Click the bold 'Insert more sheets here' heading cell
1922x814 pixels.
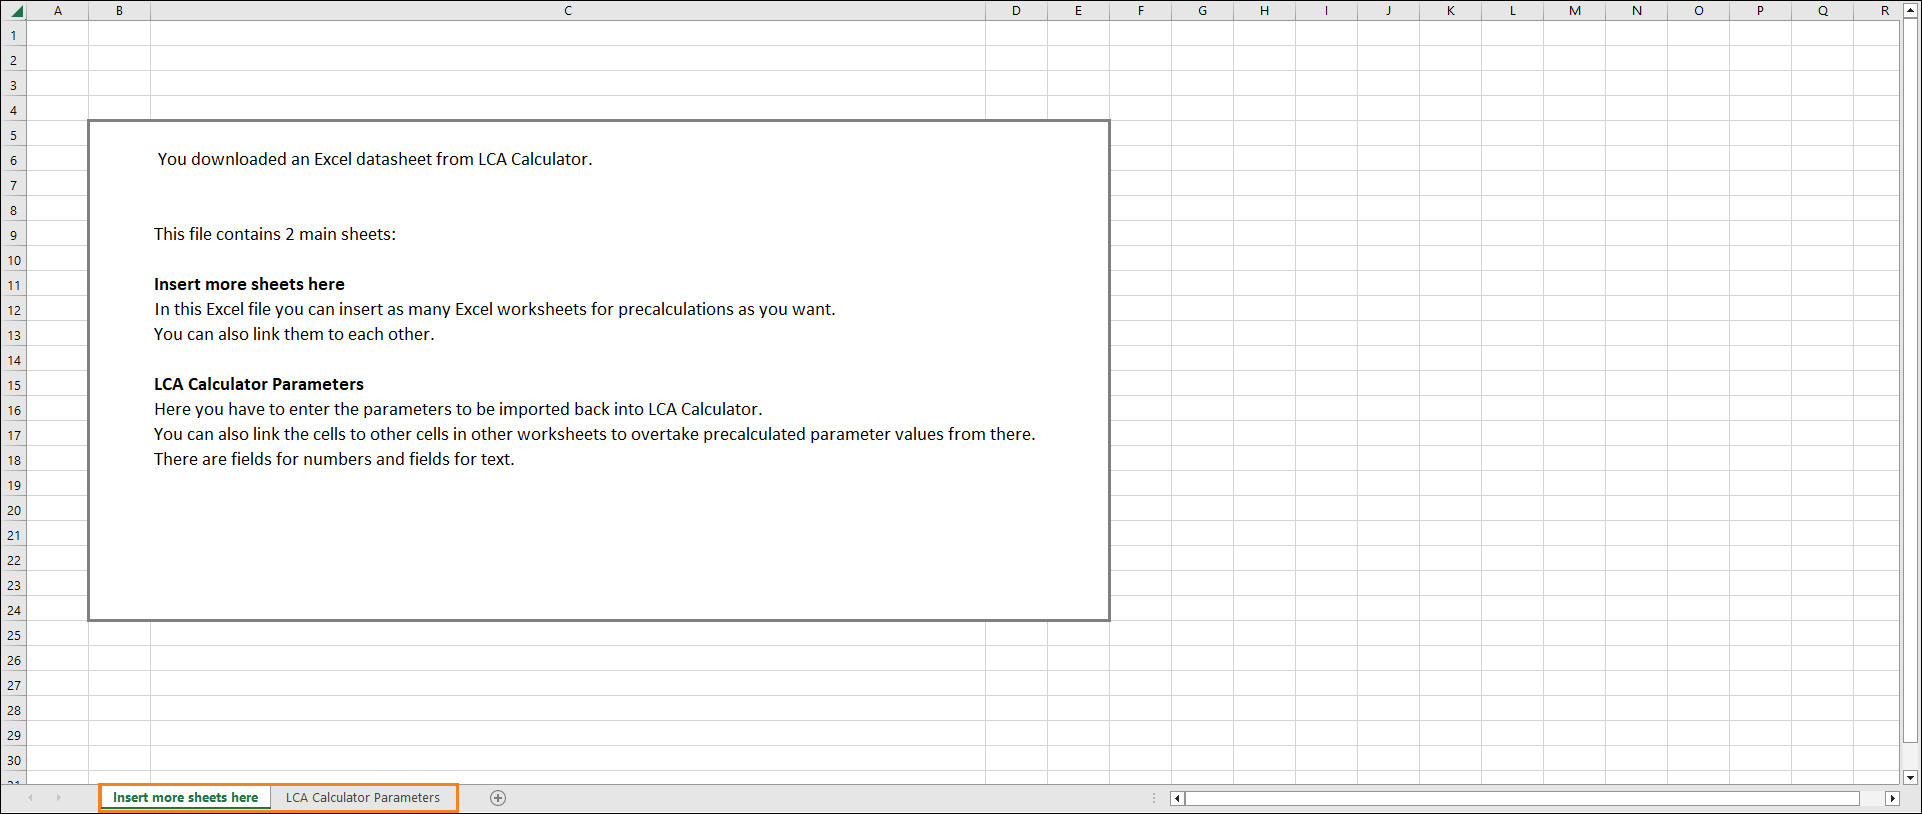pyautogui.click(x=249, y=284)
